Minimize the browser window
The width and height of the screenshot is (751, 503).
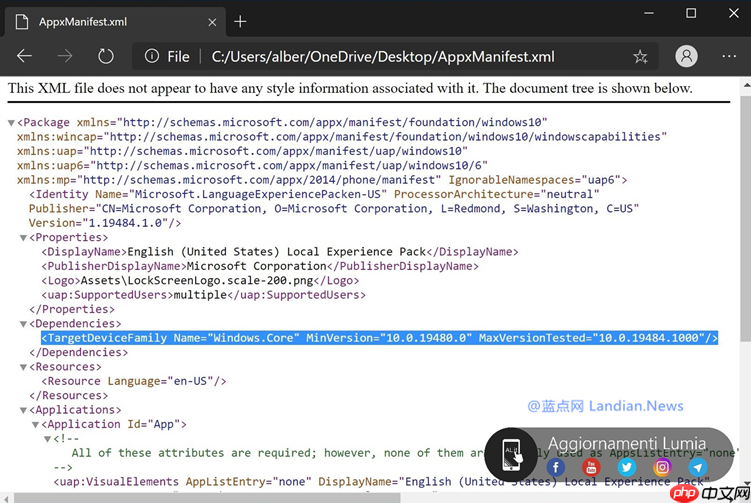pos(649,13)
